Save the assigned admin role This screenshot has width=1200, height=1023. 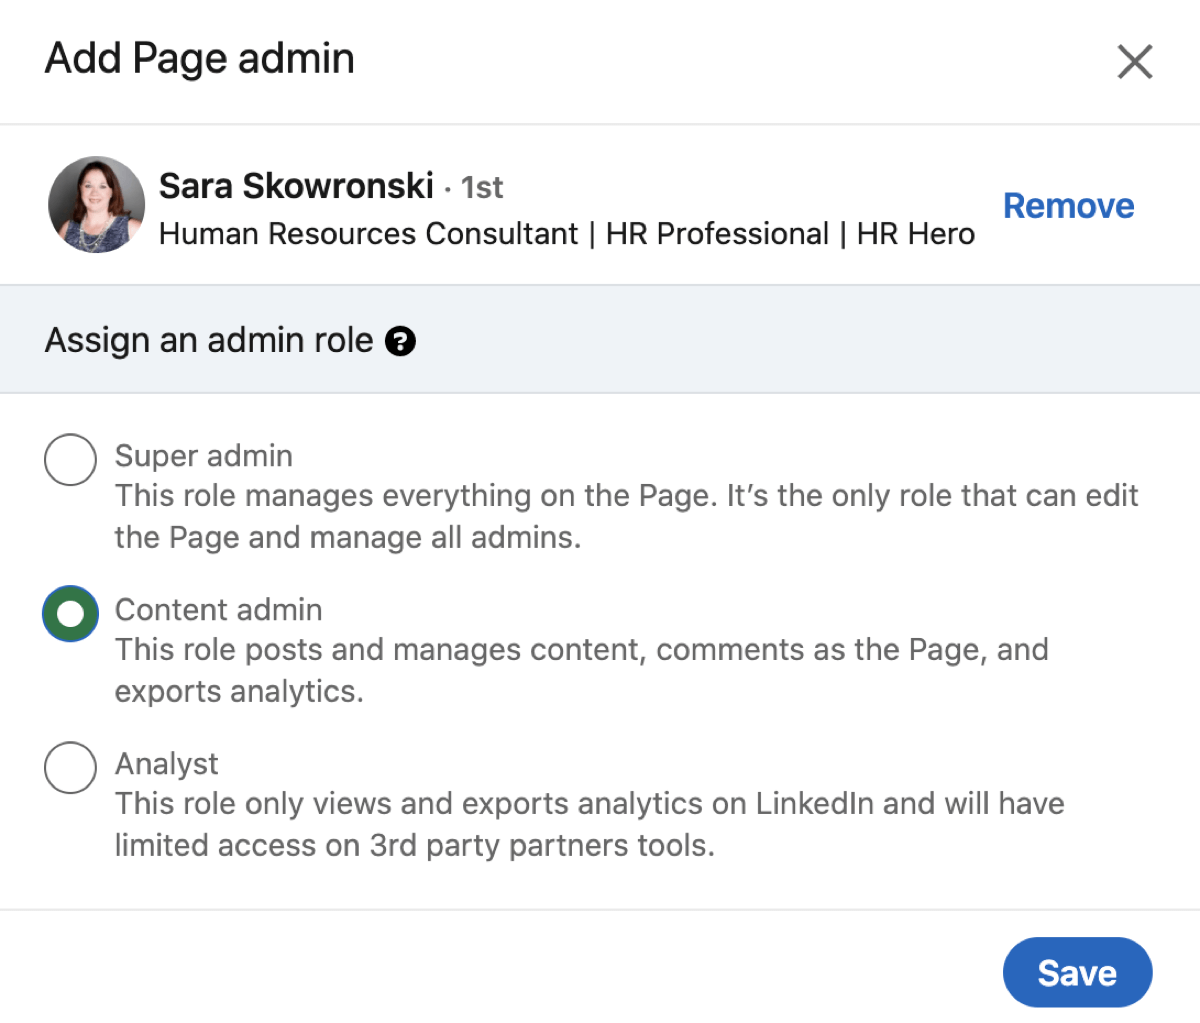[1077, 971]
